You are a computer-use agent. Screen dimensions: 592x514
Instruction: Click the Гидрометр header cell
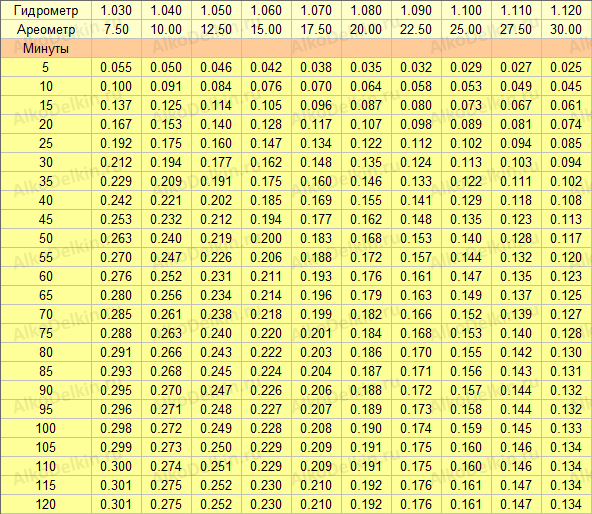46,10
